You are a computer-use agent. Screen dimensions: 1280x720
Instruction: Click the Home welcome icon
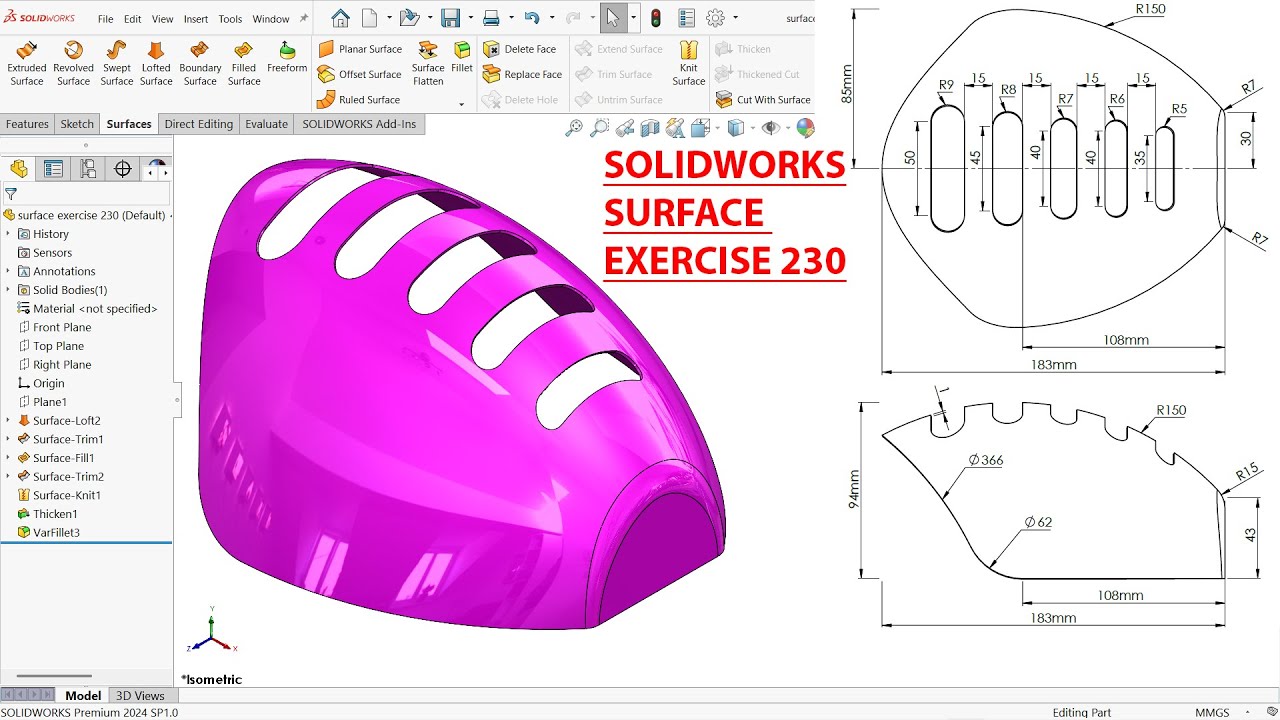pos(340,18)
